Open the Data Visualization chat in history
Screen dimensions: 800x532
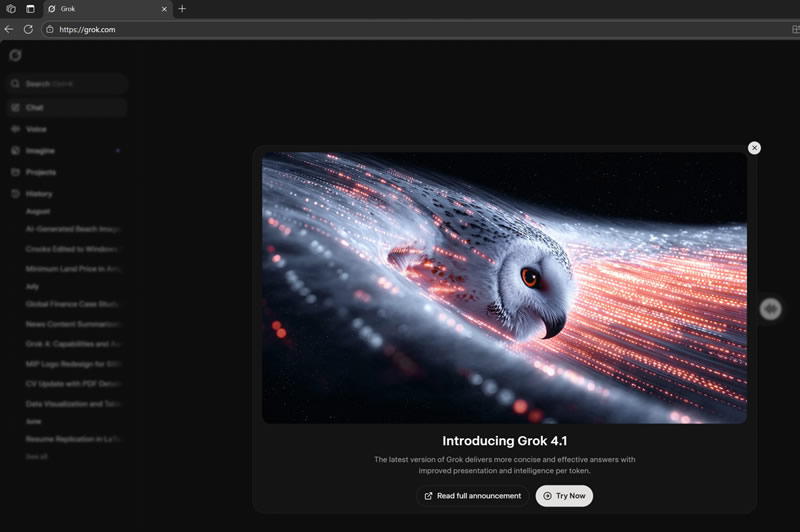pos(72,404)
